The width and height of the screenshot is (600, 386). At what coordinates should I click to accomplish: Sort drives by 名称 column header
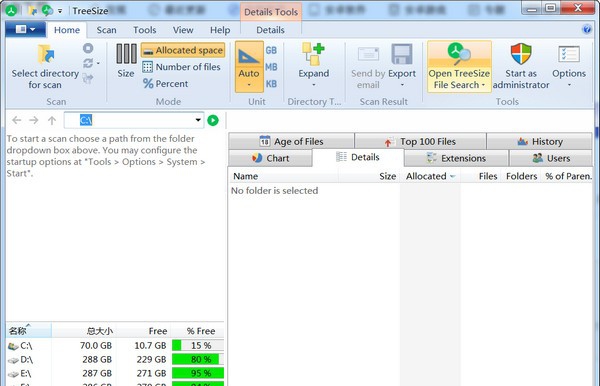[29, 331]
